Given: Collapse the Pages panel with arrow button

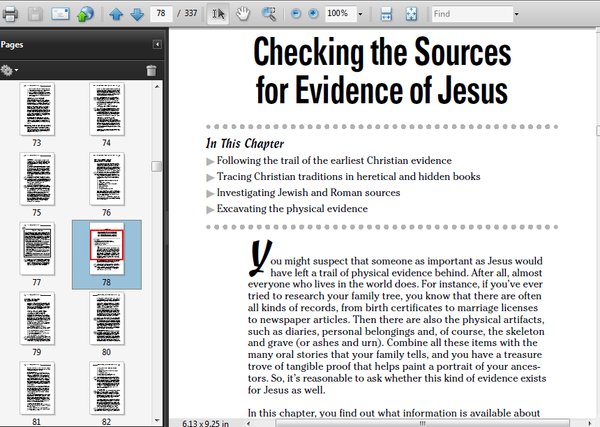Looking at the screenshot, I should coord(157,44).
